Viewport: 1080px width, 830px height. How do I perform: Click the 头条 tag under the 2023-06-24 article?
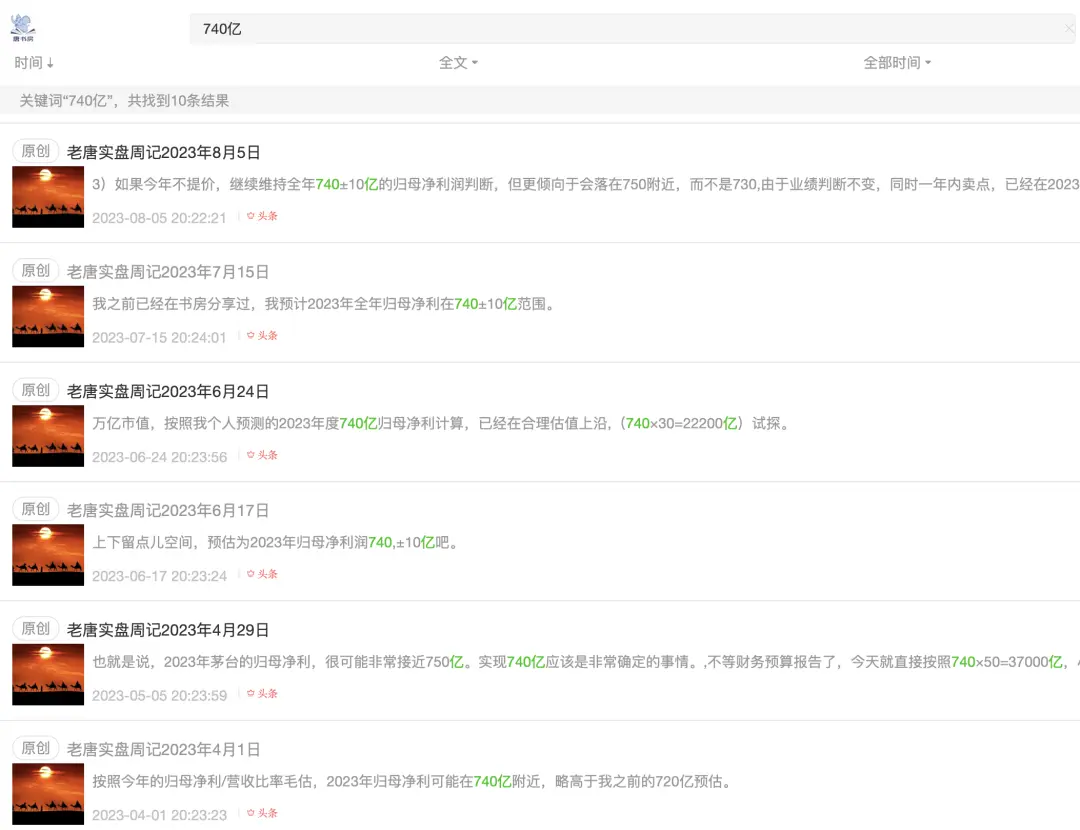(262, 455)
